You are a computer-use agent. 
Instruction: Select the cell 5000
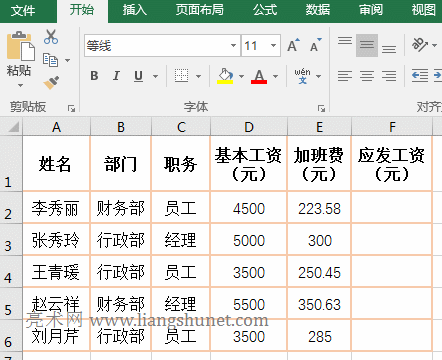(x=249, y=240)
